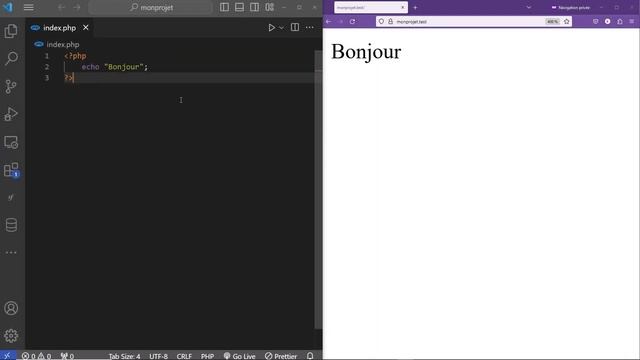640x360 pixels.
Task: Click the ports forwarded indicator showing 0
Action: (x=67, y=356)
